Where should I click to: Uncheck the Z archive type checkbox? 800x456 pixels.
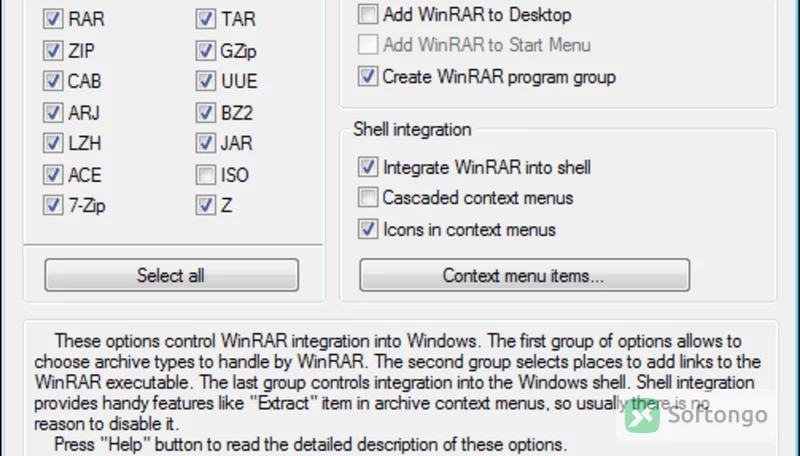point(206,206)
